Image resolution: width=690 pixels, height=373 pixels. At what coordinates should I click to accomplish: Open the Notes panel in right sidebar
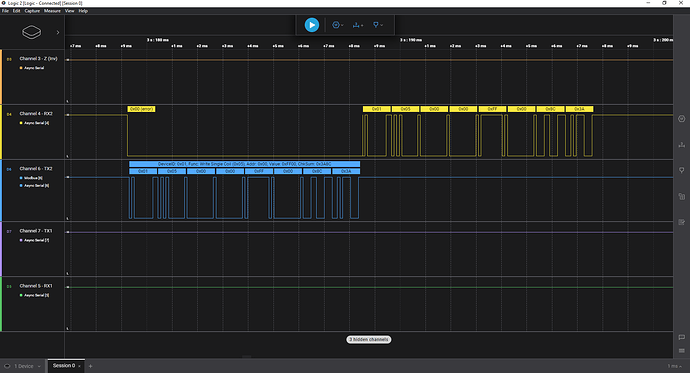coord(682,222)
